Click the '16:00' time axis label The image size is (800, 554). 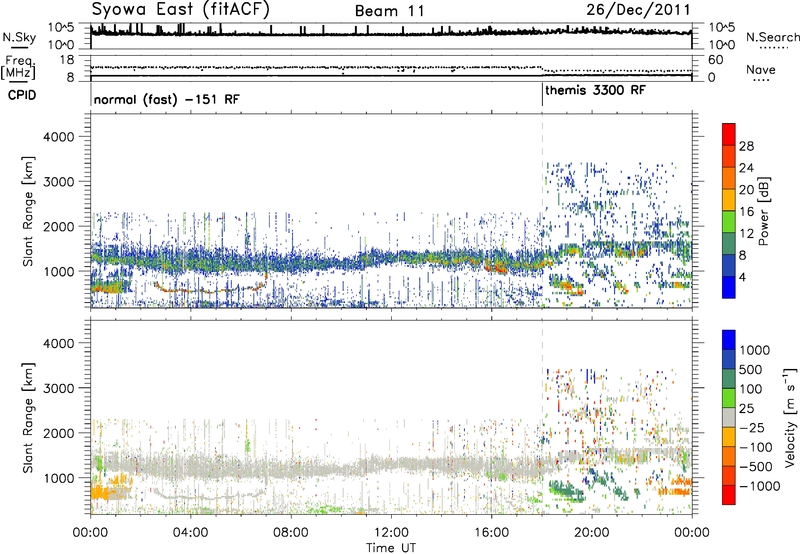pyautogui.click(x=491, y=533)
